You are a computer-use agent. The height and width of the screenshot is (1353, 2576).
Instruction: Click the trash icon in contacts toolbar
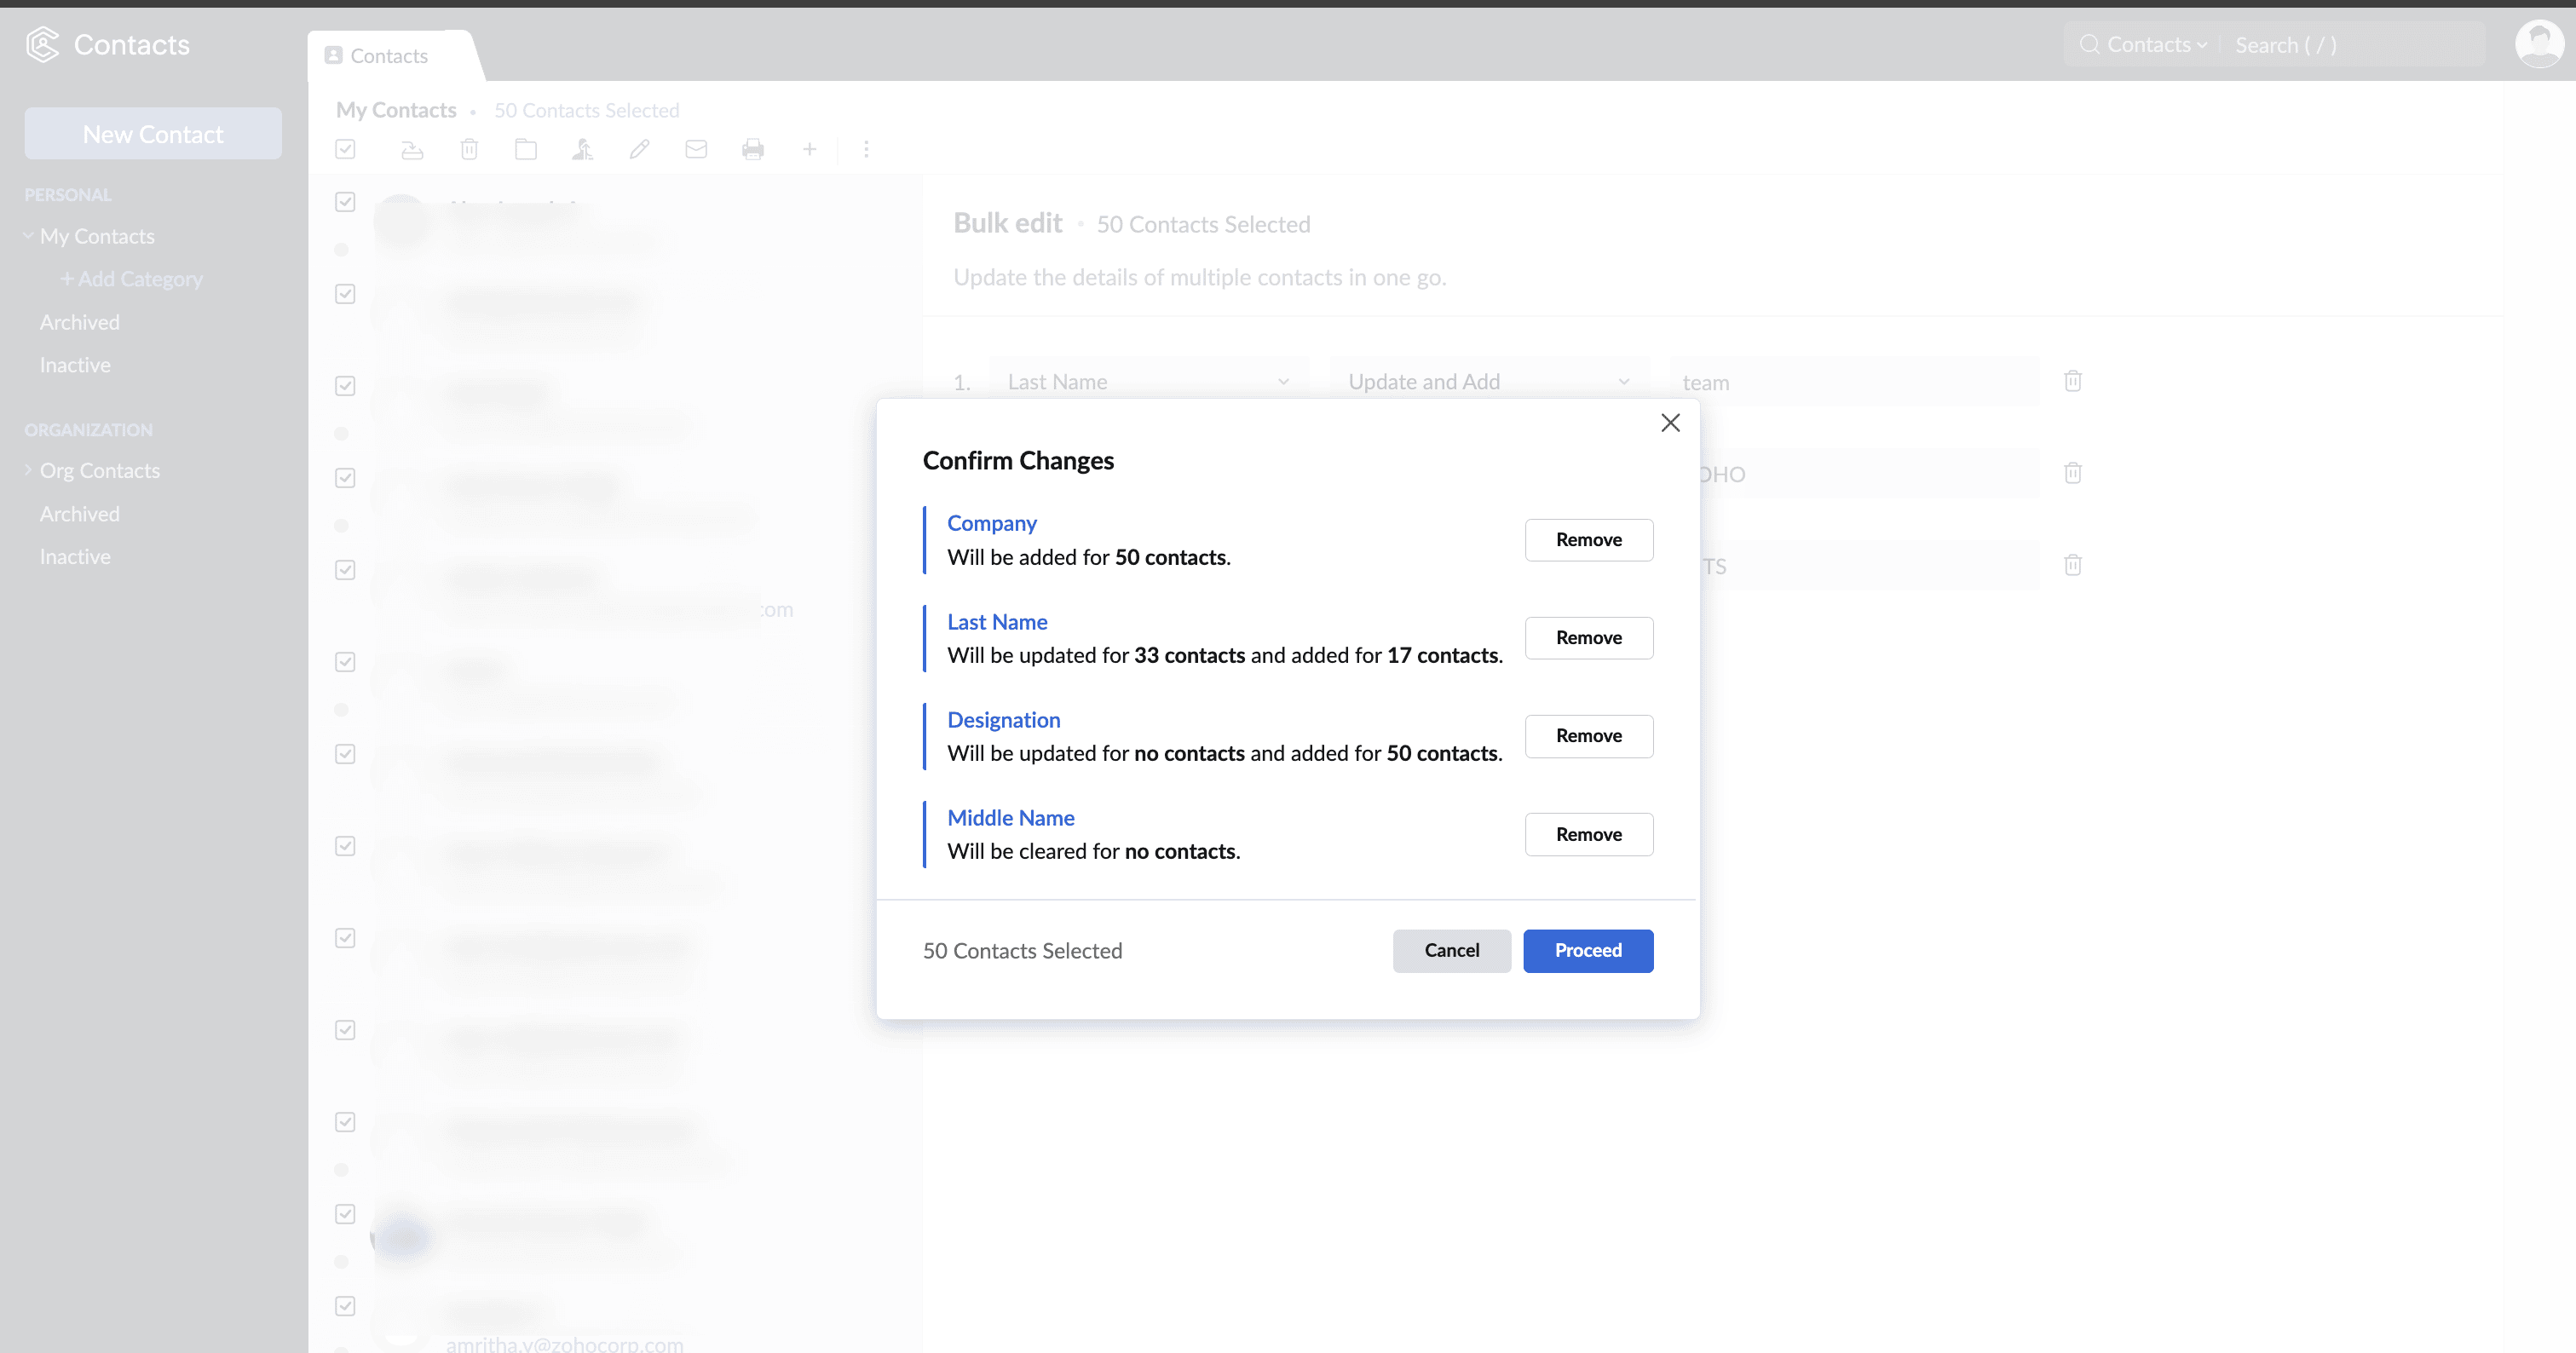click(x=469, y=150)
